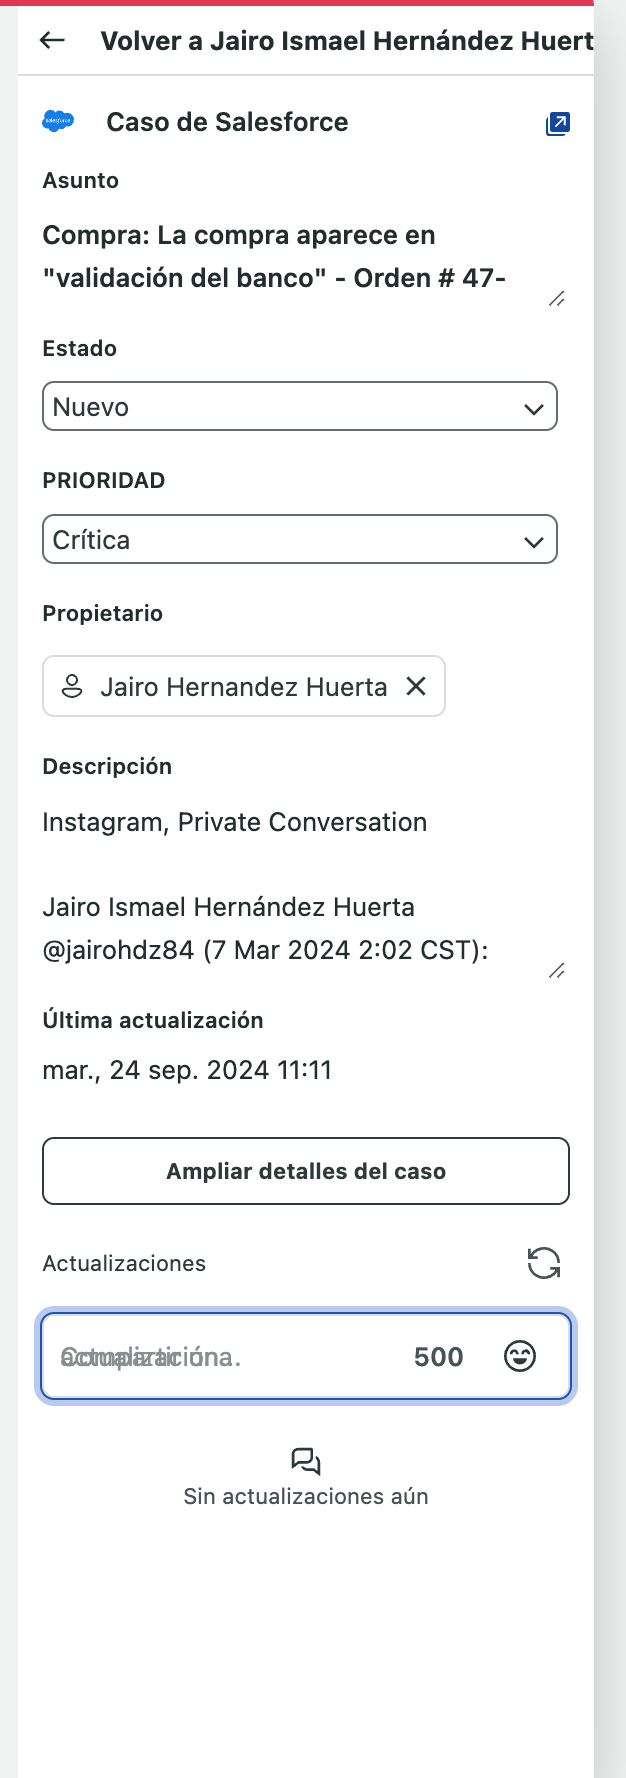Image resolution: width=626 pixels, height=1778 pixels.
Task: Click the Salesforce cloud logo
Action: pos(59,121)
